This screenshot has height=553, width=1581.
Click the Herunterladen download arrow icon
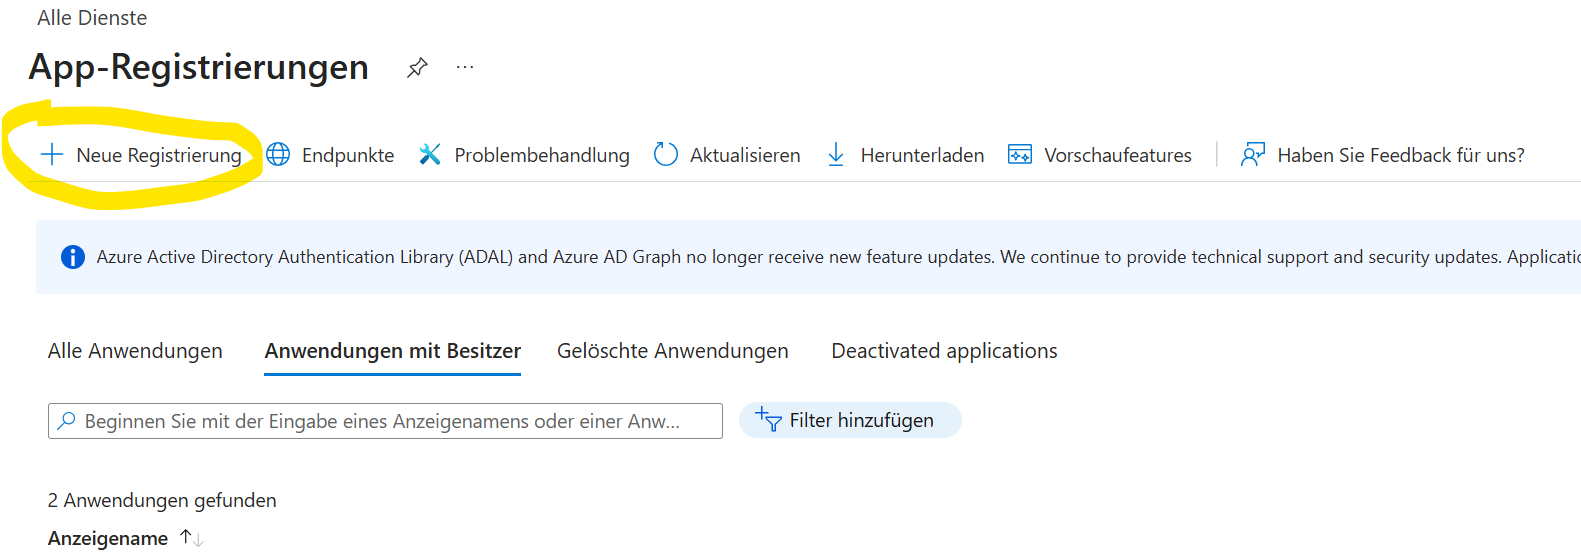(836, 155)
